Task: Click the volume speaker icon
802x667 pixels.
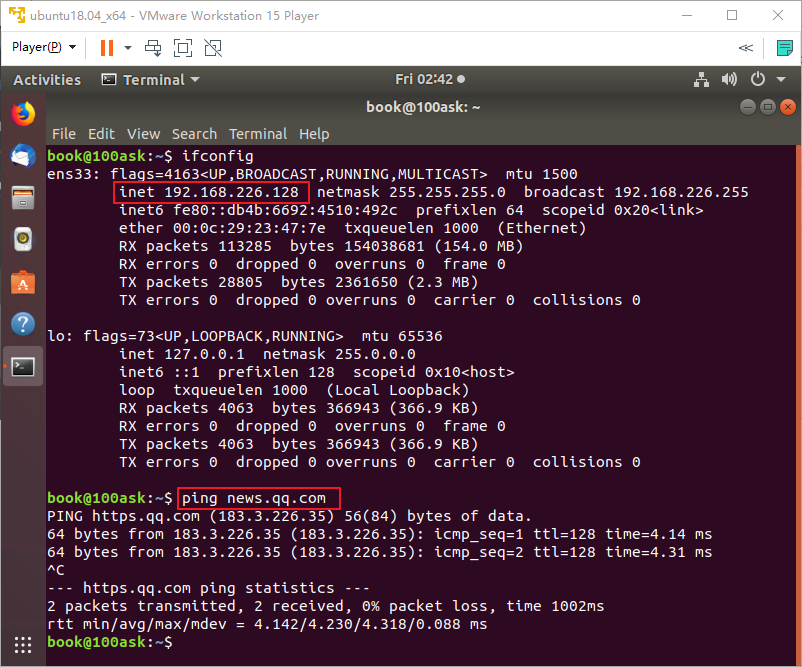Action: [x=729, y=79]
